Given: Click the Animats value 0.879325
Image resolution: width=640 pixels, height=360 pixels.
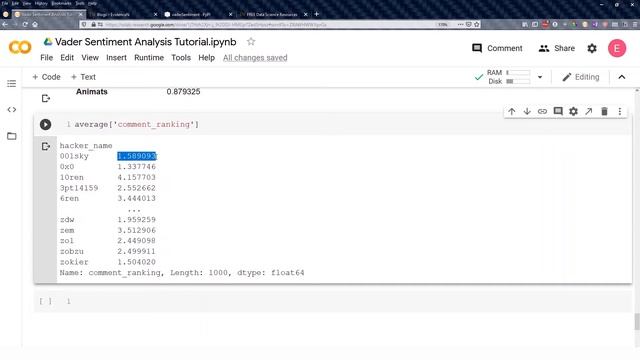Looking at the screenshot, I should coord(183,91).
